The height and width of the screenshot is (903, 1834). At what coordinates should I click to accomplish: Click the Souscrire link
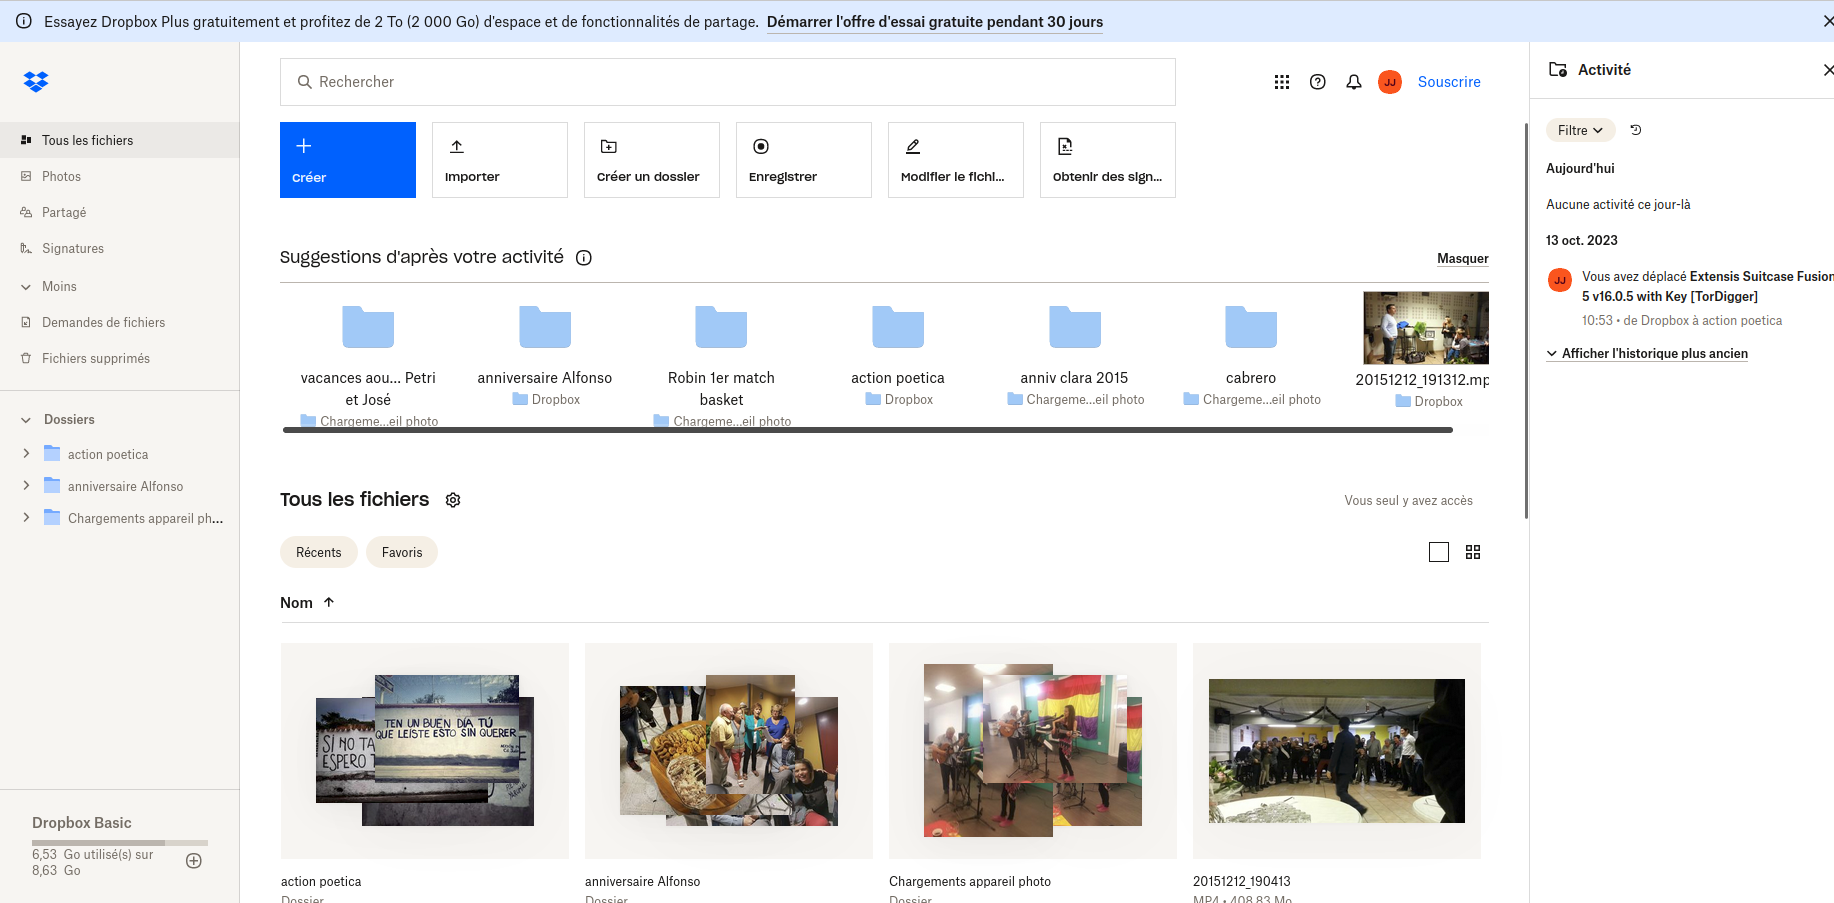[x=1449, y=82]
